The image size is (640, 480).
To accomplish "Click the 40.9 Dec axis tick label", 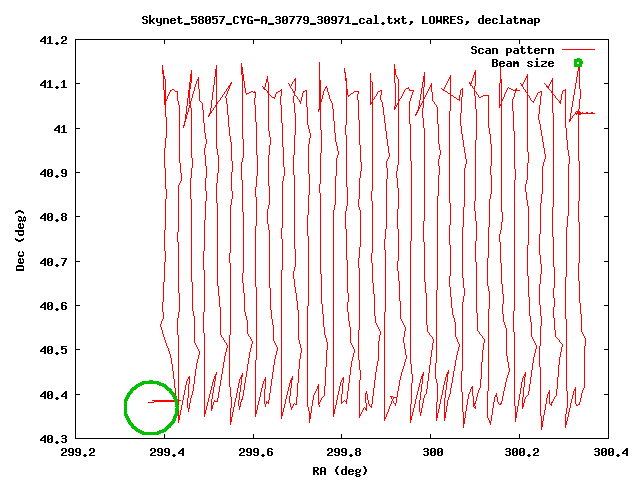I will [53, 173].
